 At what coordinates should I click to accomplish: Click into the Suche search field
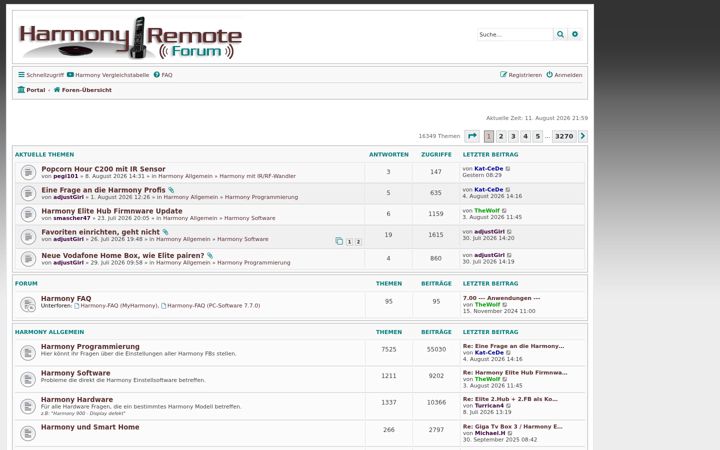point(515,34)
